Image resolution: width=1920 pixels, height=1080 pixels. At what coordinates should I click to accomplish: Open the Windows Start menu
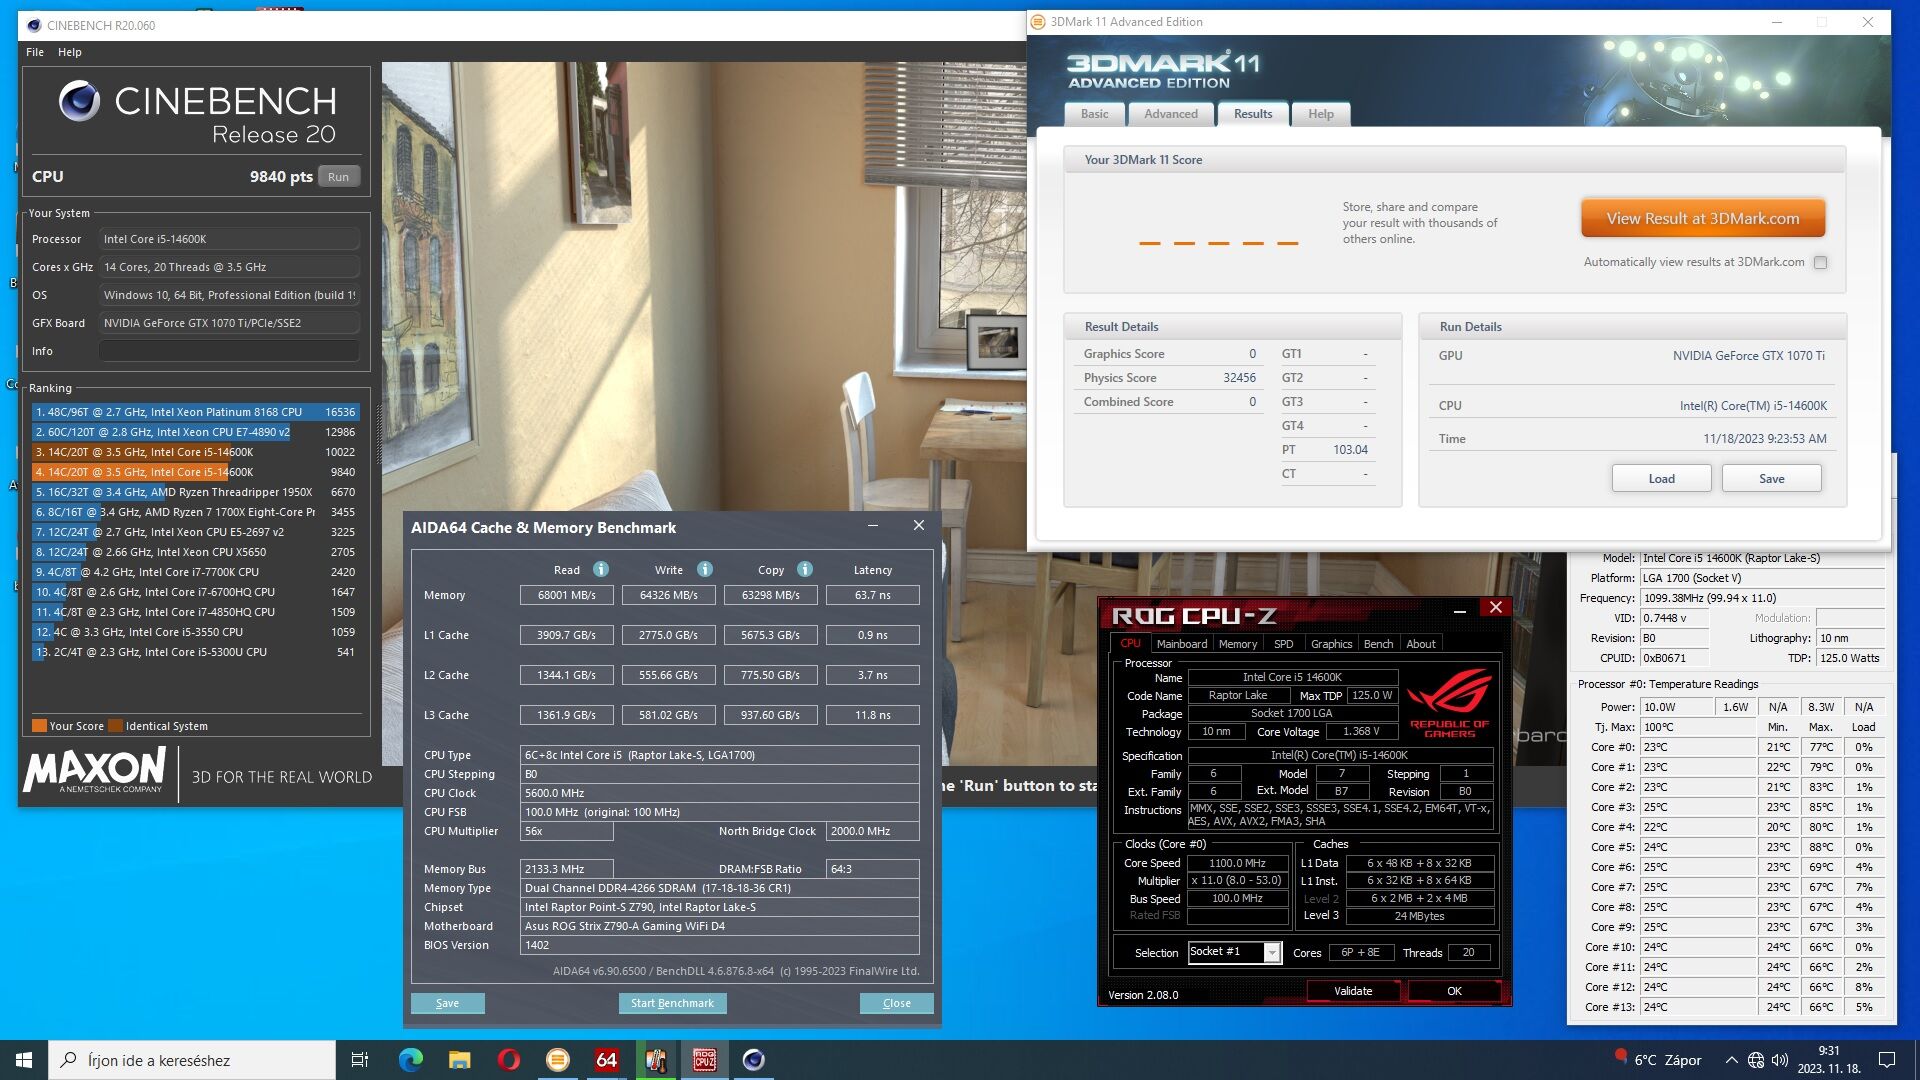(x=24, y=1060)
